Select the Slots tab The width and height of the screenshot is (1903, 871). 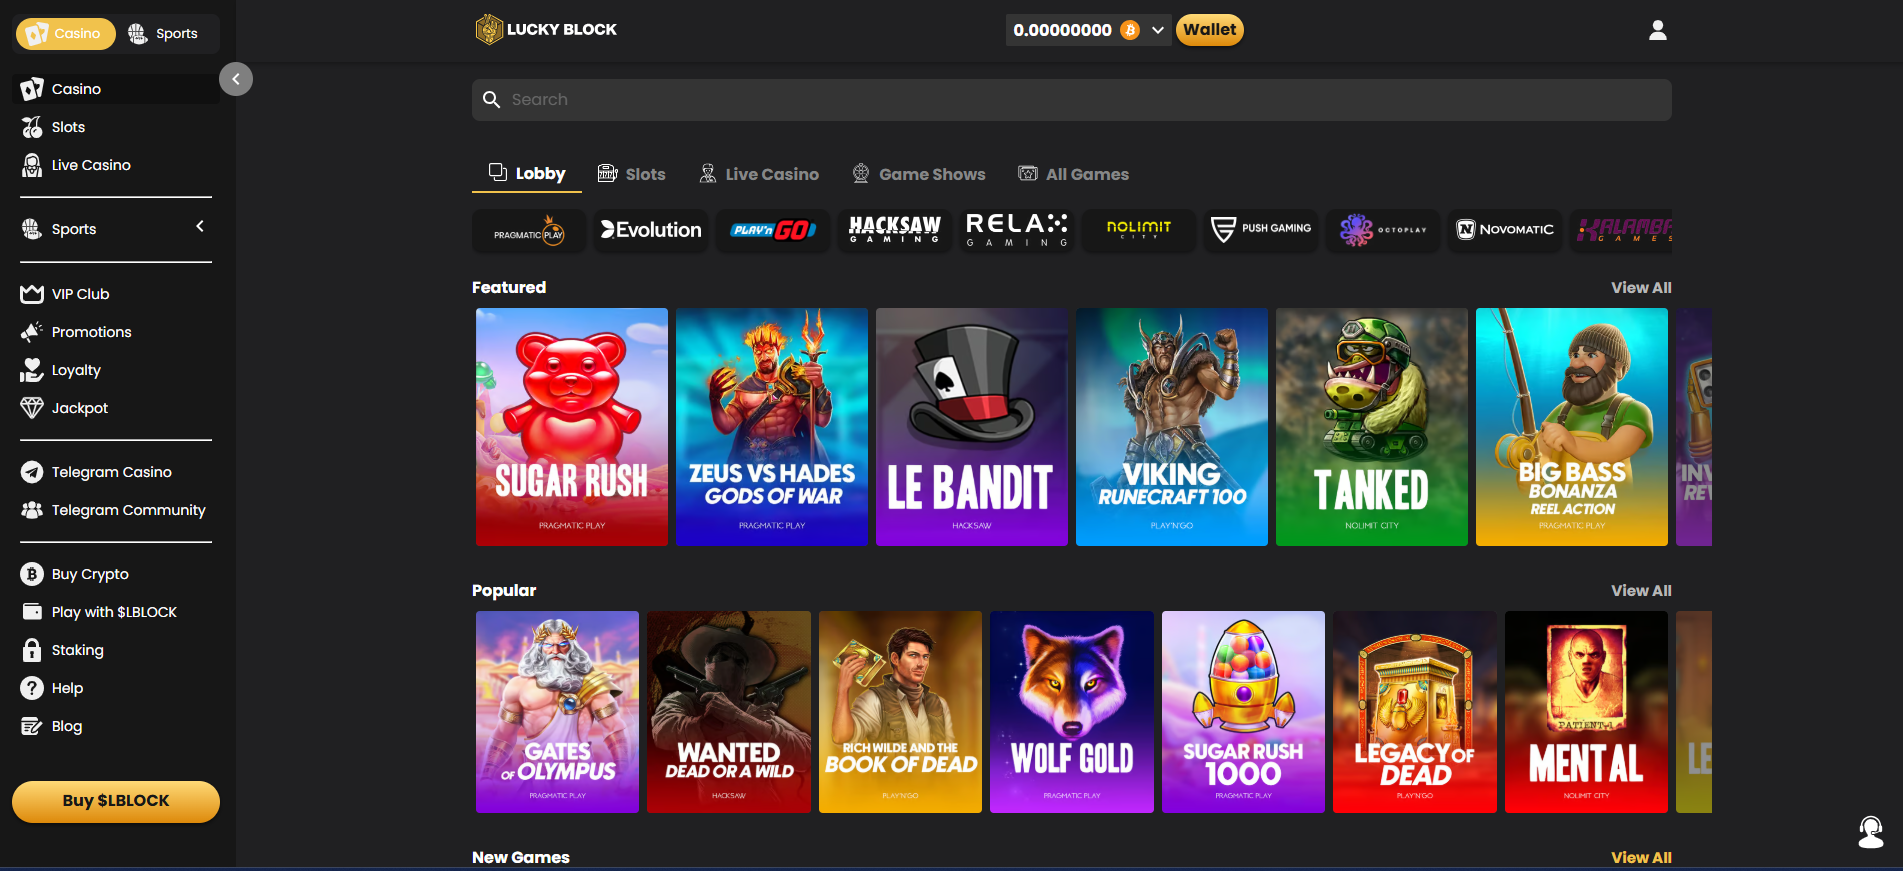point(632,174)
